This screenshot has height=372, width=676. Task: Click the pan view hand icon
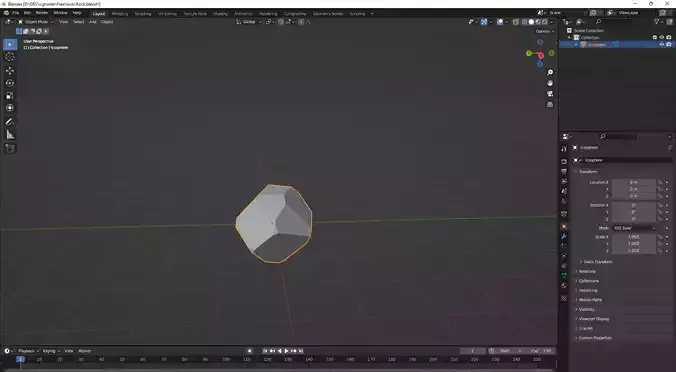click(x=550, y=83)
